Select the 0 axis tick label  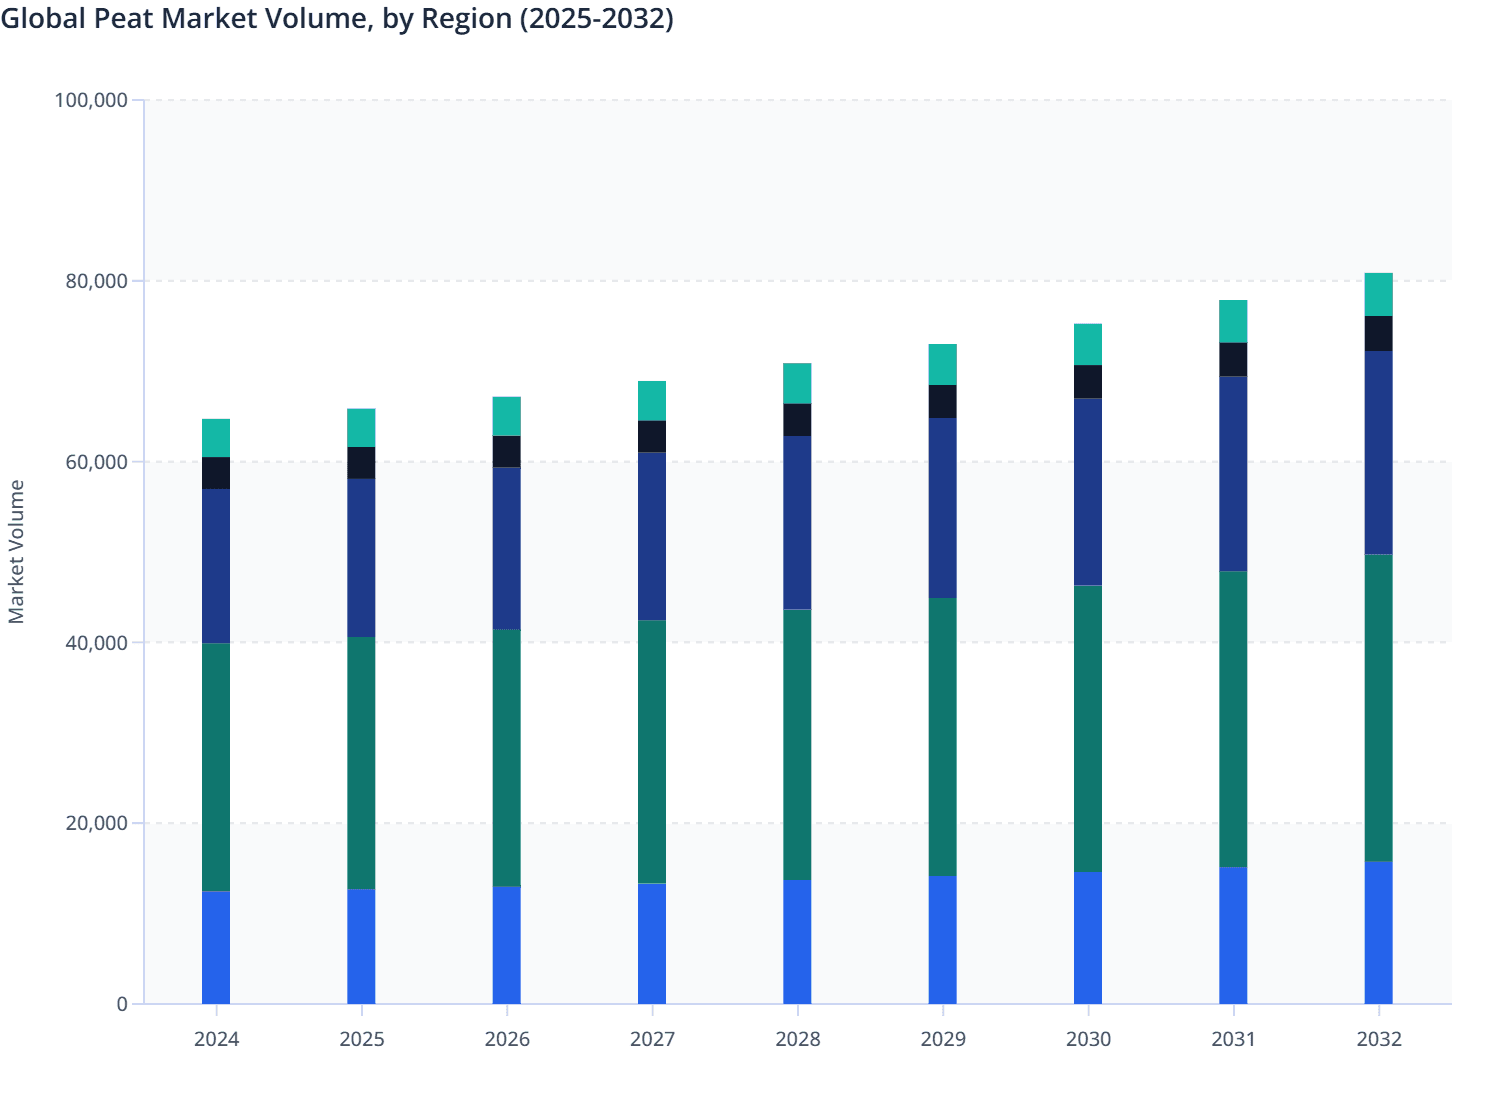pyautogui.click(x=122, y=1003)
